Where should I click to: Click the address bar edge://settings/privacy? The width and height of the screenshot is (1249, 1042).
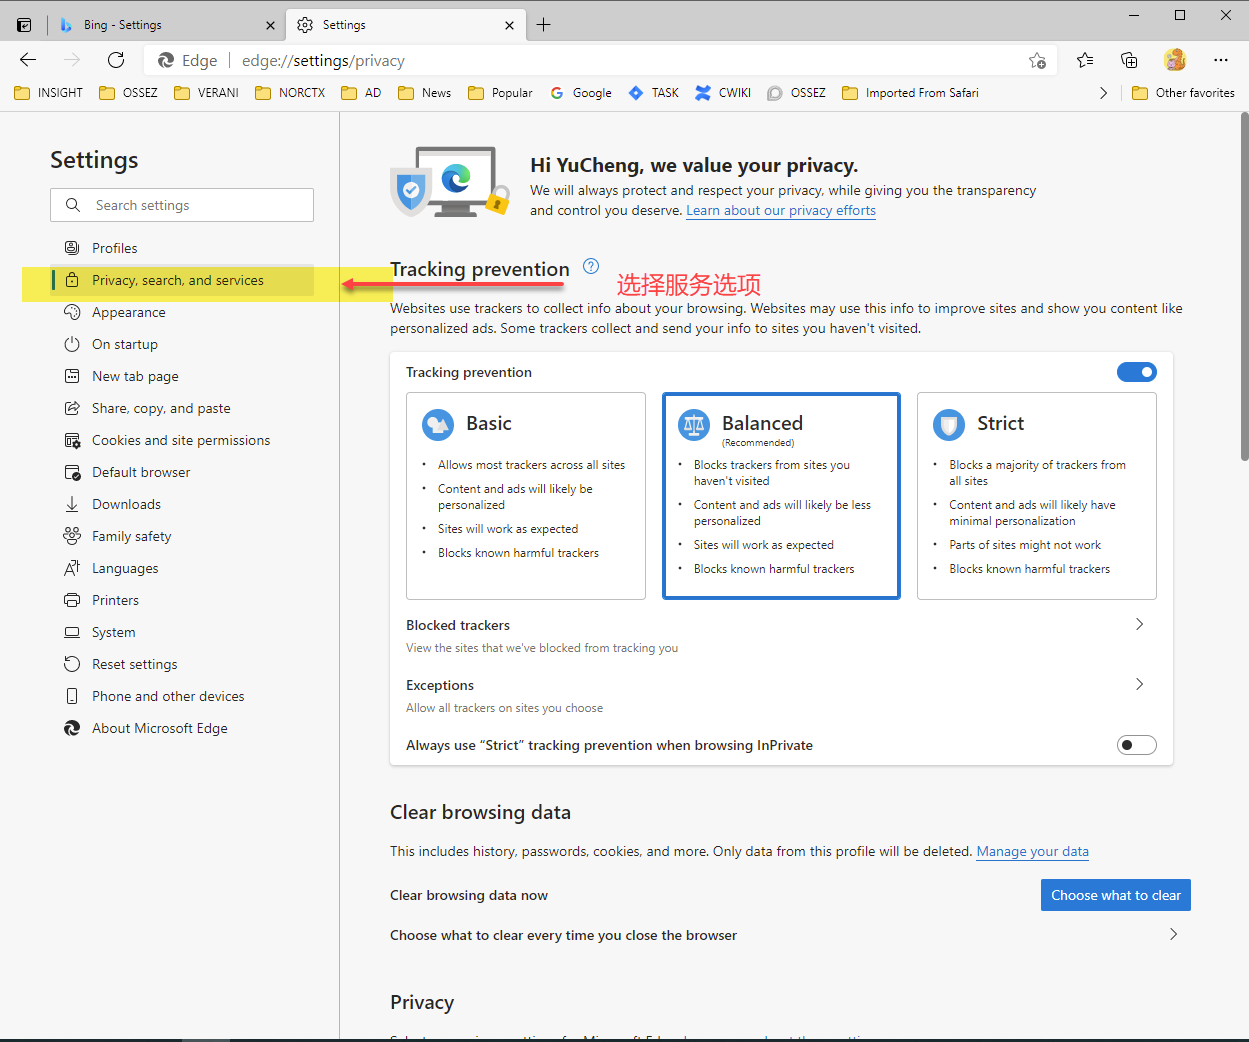(600, 60)
